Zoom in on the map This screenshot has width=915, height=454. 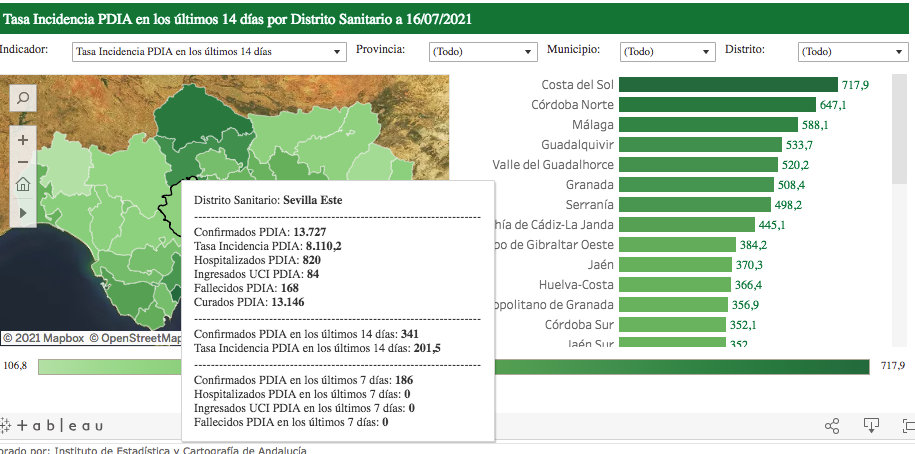coord(23,139)
